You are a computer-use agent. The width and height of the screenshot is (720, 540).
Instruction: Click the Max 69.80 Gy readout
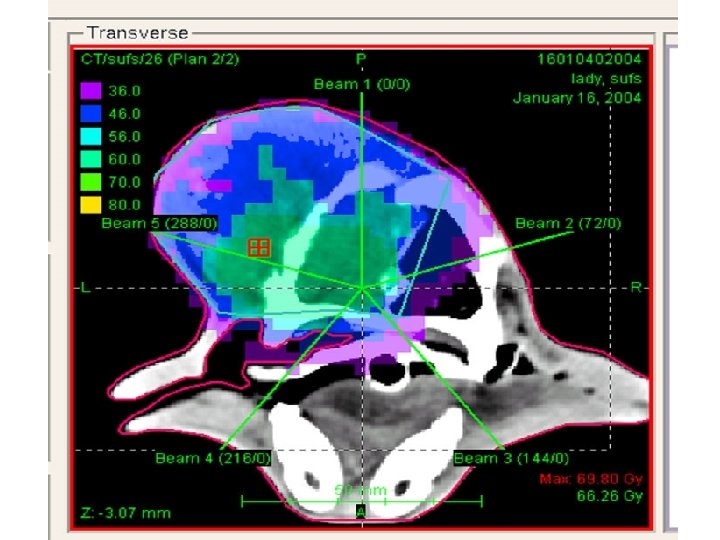click(591, 479)
